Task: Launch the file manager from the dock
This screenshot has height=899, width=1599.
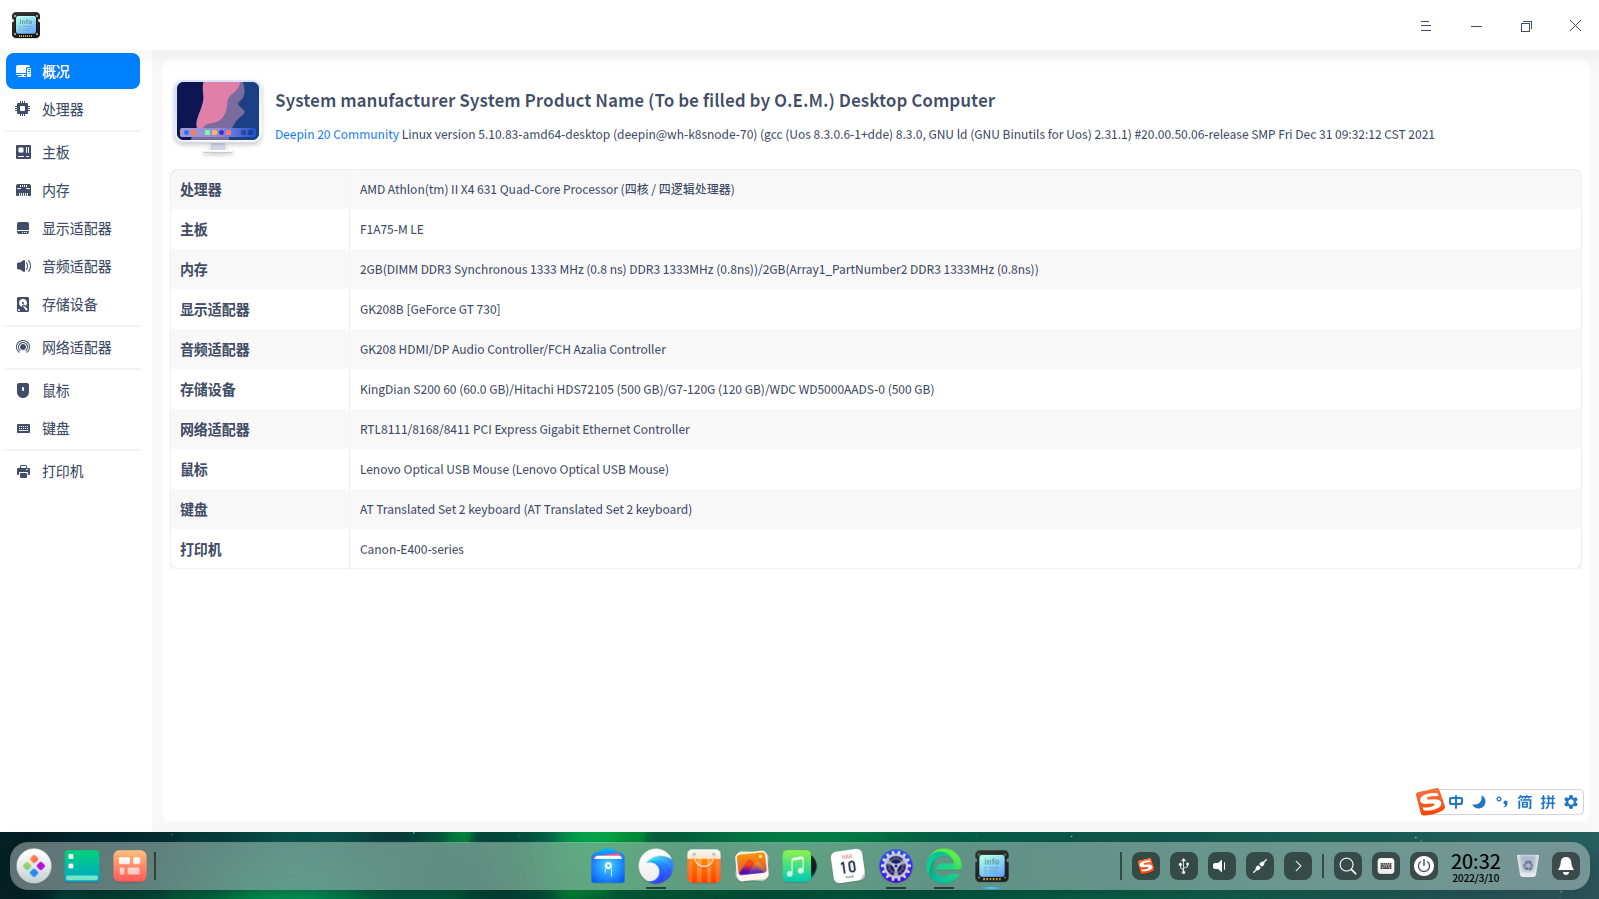Action: coord(608,866)
